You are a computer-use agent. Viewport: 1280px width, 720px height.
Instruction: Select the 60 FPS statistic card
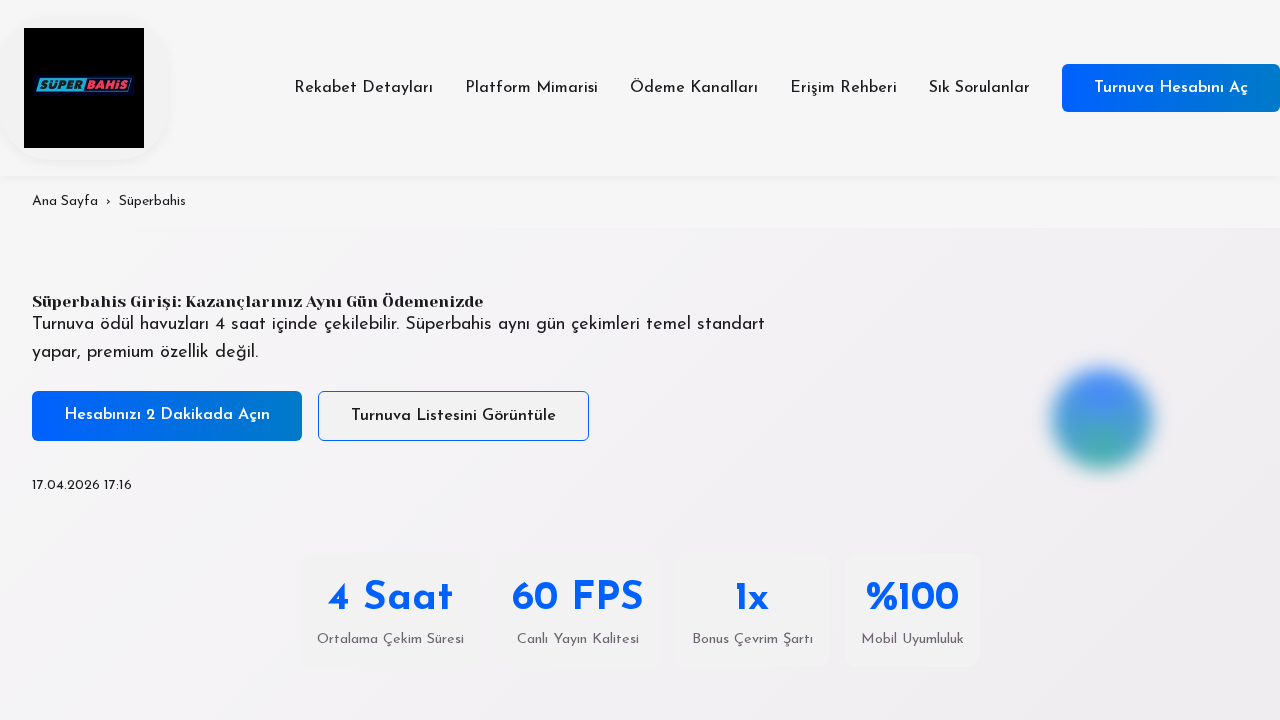(577, 610)
